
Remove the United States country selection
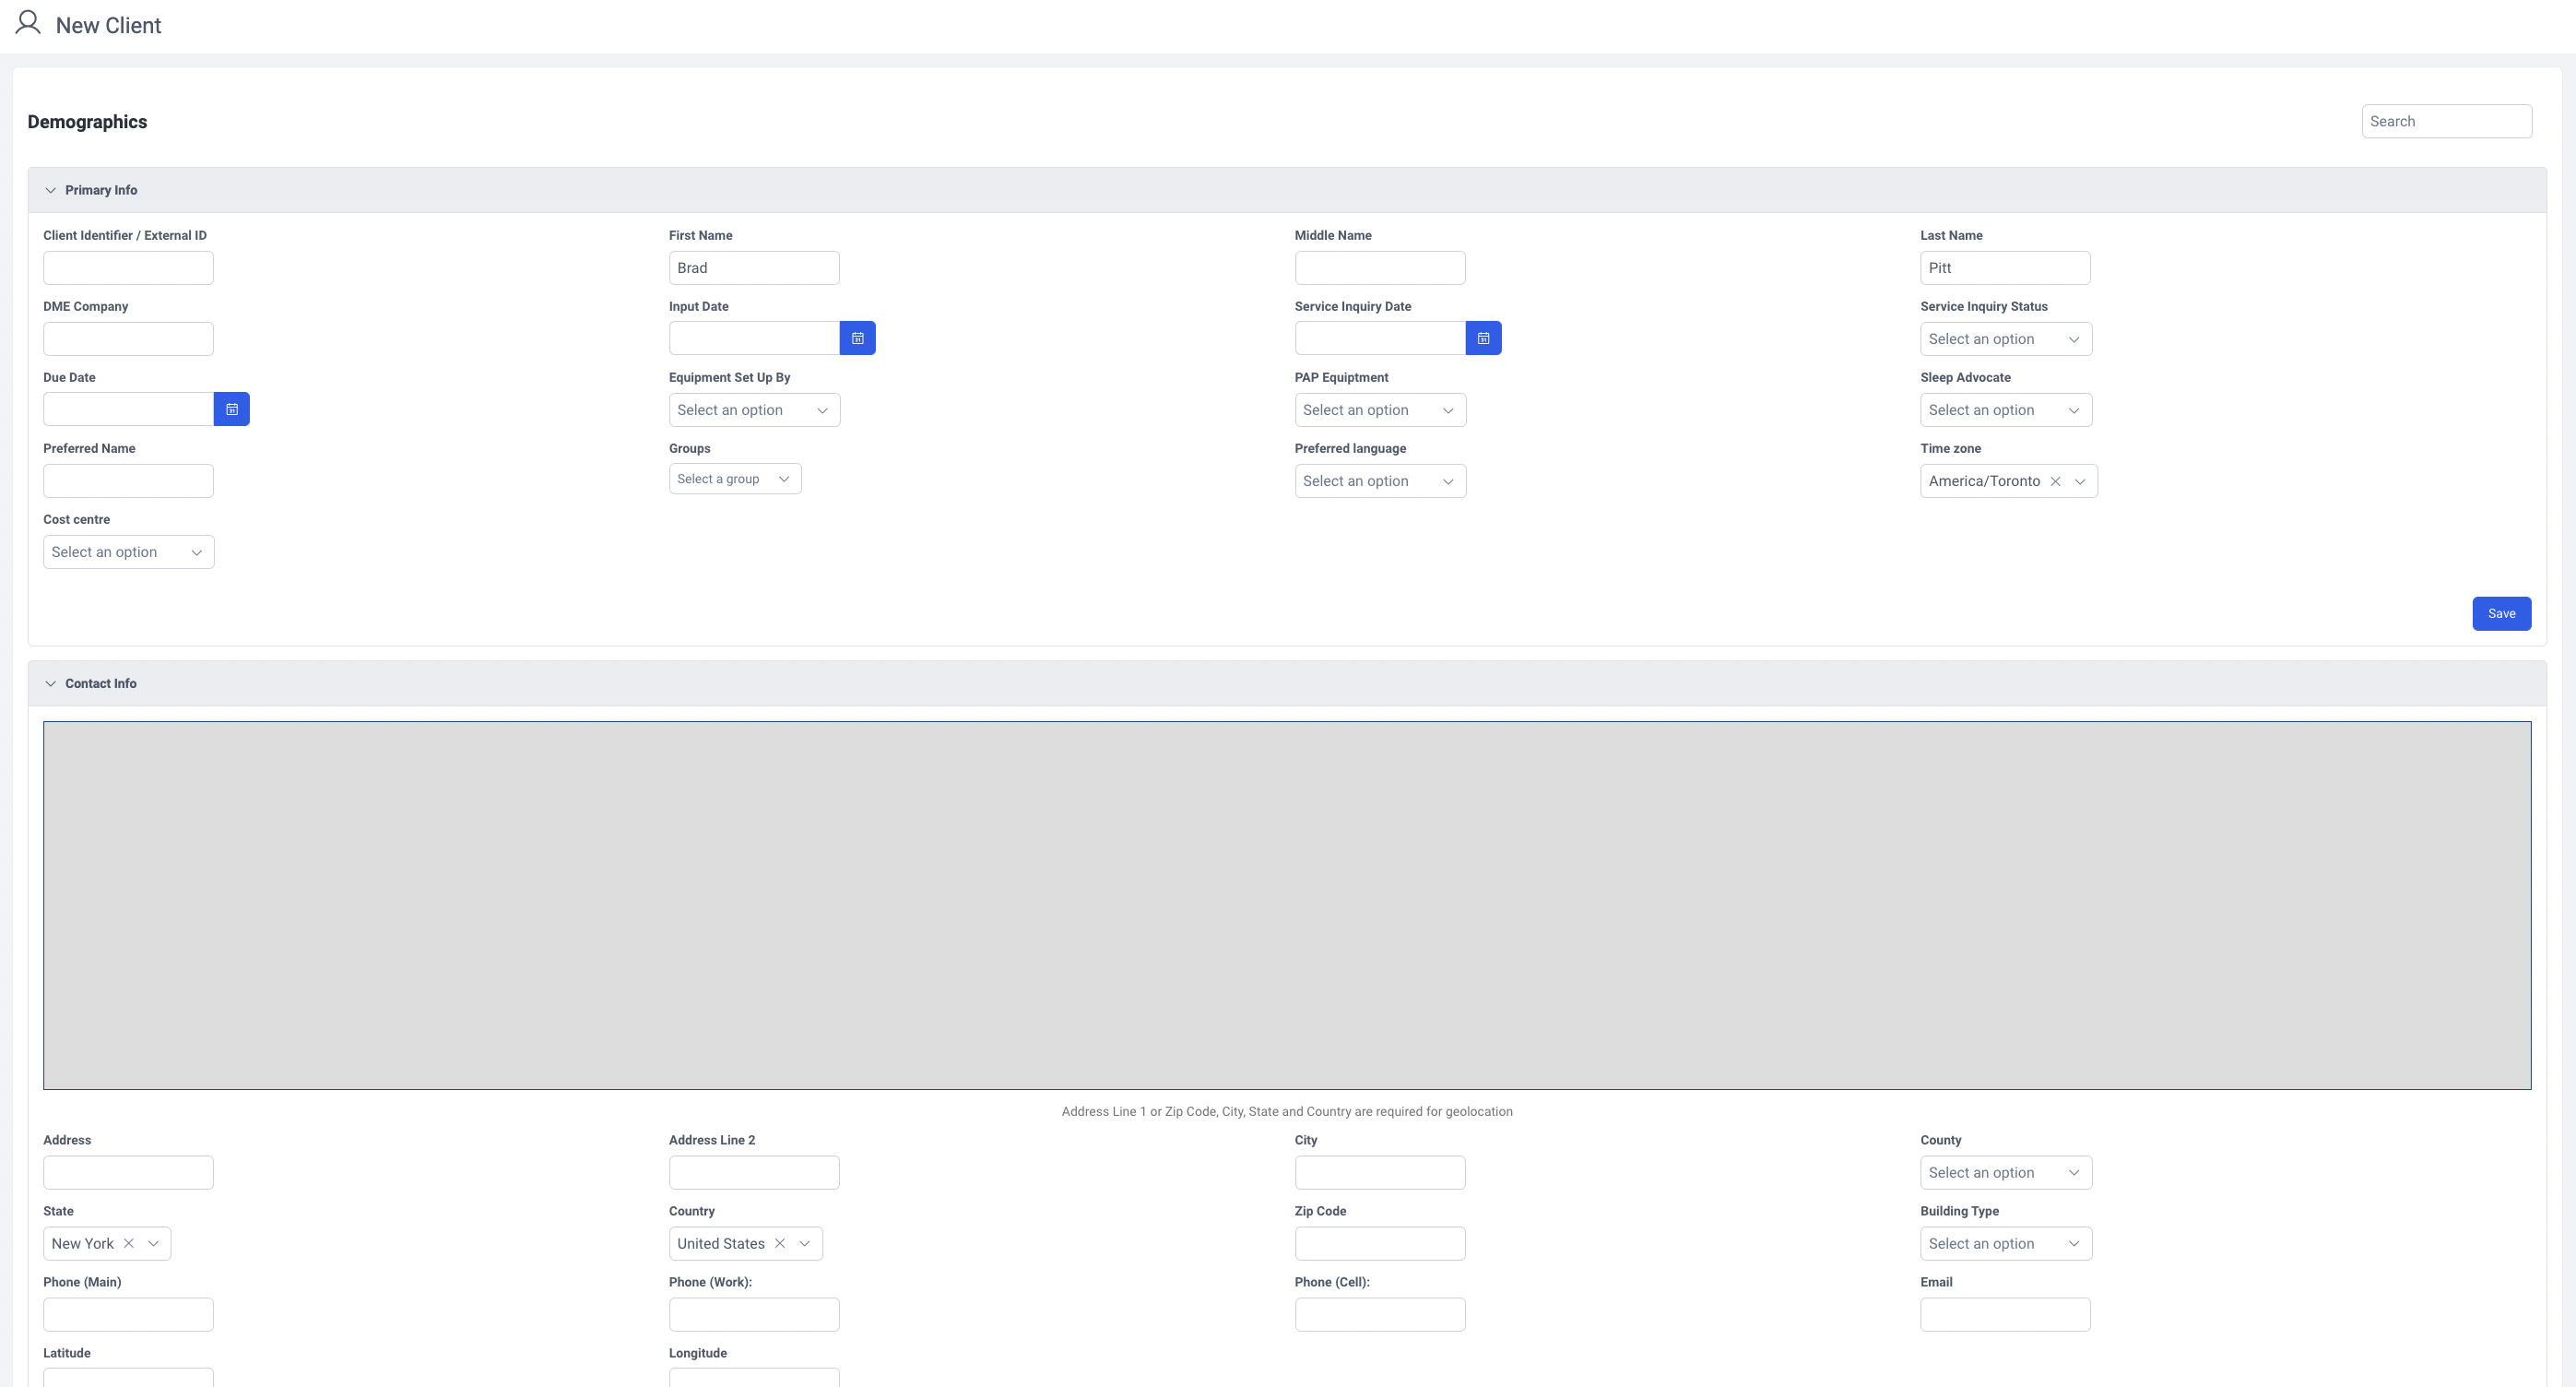780,1243
